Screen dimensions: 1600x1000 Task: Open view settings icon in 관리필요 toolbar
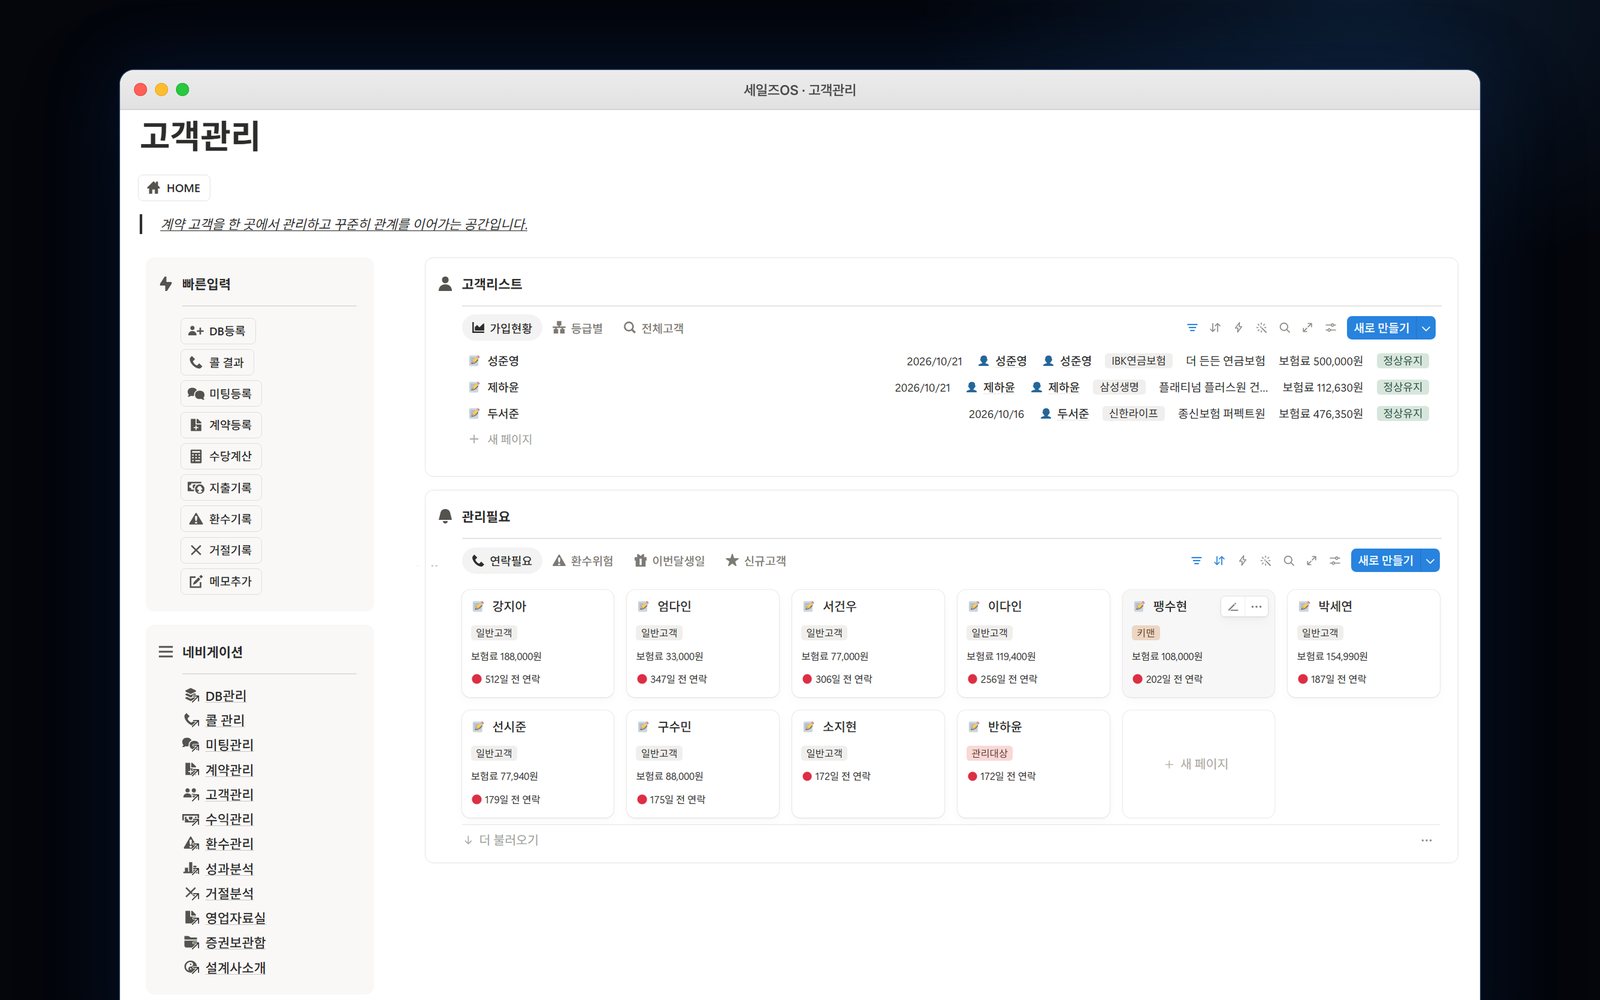[1335, 561]
